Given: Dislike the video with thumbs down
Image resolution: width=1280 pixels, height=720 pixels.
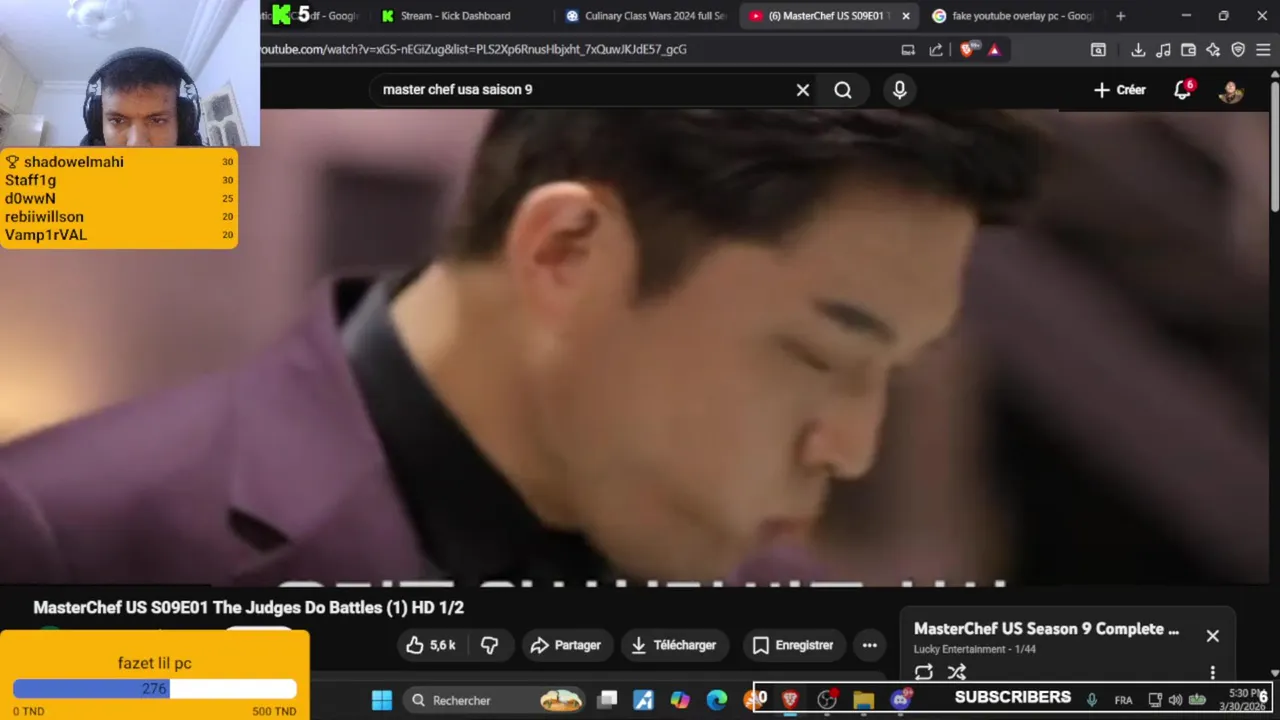Looking at the screenshot, I should pyautogui.click(x=489, y=645).
